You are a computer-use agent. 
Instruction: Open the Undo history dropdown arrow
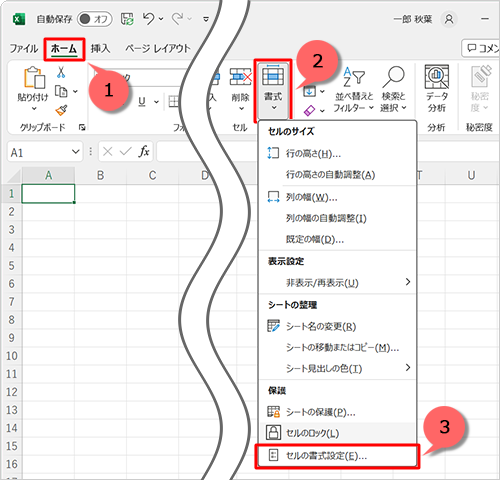pos(161,19)
